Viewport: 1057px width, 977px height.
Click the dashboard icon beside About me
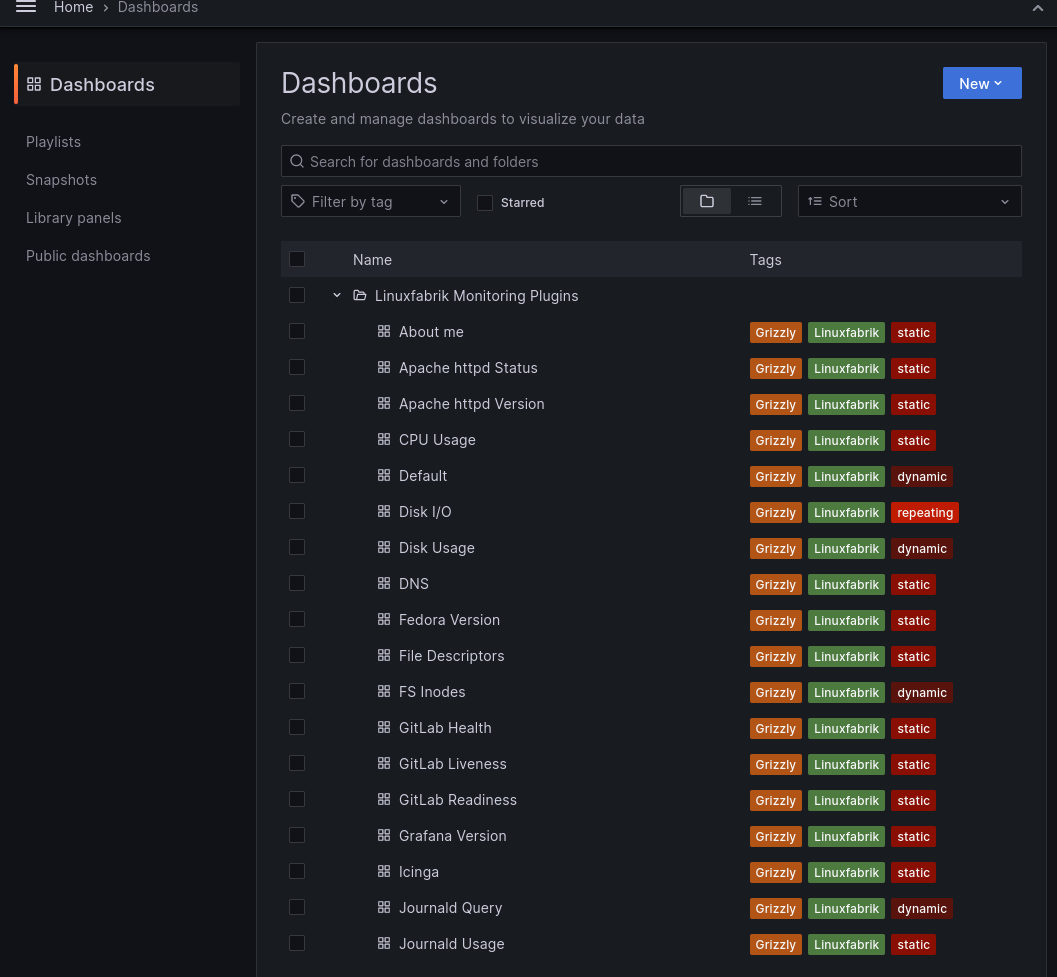click(x=384, y=331)
